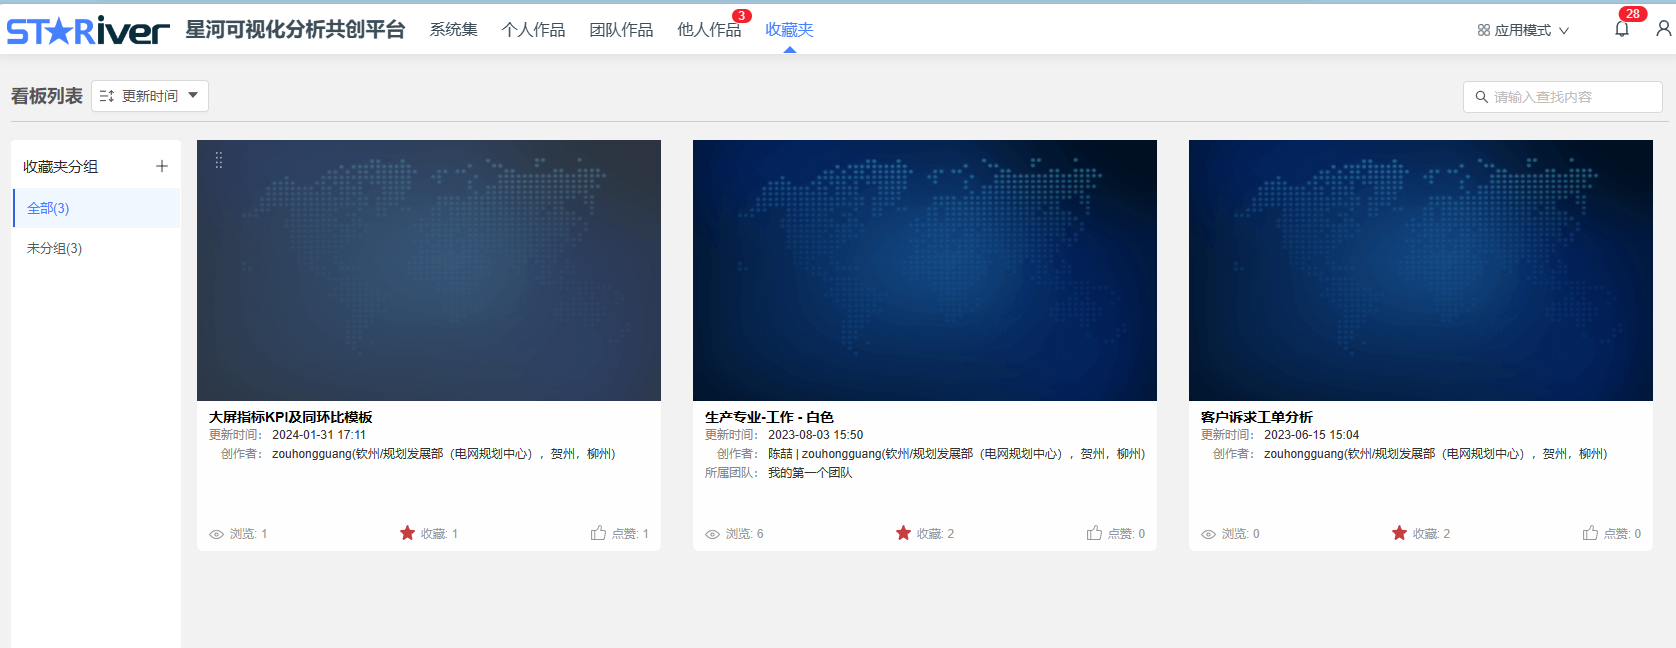Add a new favorites group with plus icon

[162, 166]
